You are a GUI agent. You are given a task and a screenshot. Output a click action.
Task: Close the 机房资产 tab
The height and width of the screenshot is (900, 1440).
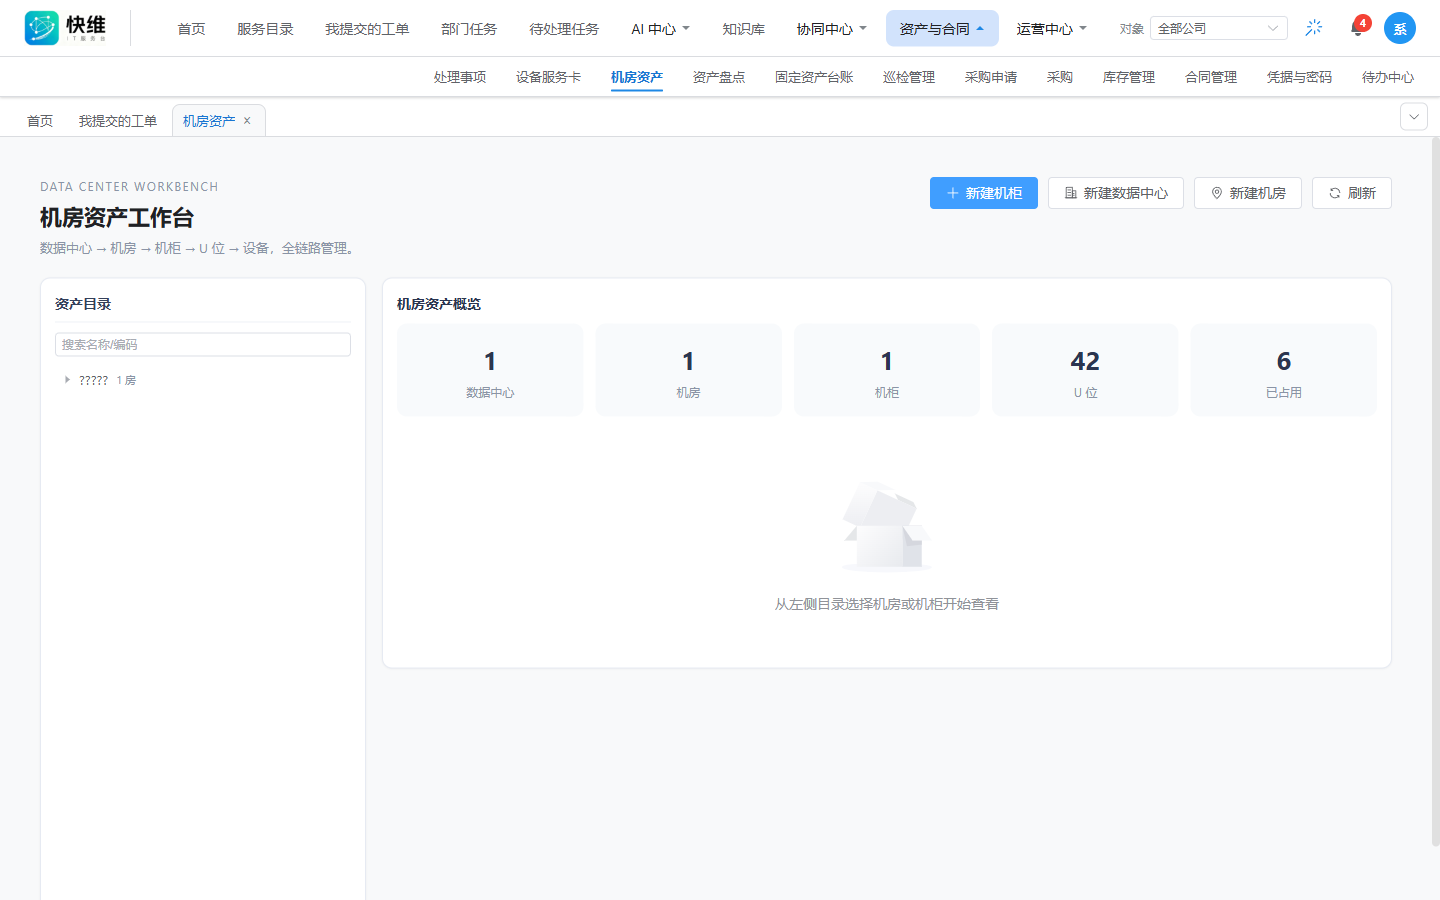pos(247,121)
